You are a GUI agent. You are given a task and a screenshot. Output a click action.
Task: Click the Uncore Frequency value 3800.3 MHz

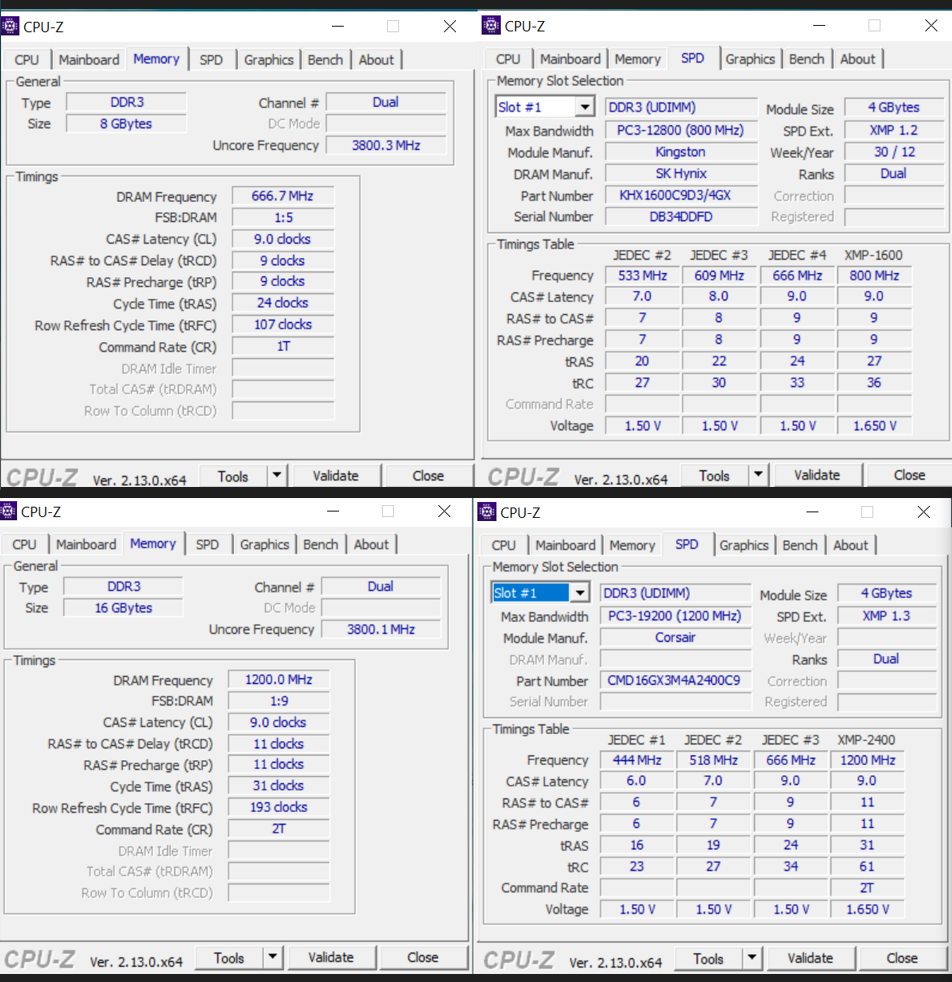[386, 145]
